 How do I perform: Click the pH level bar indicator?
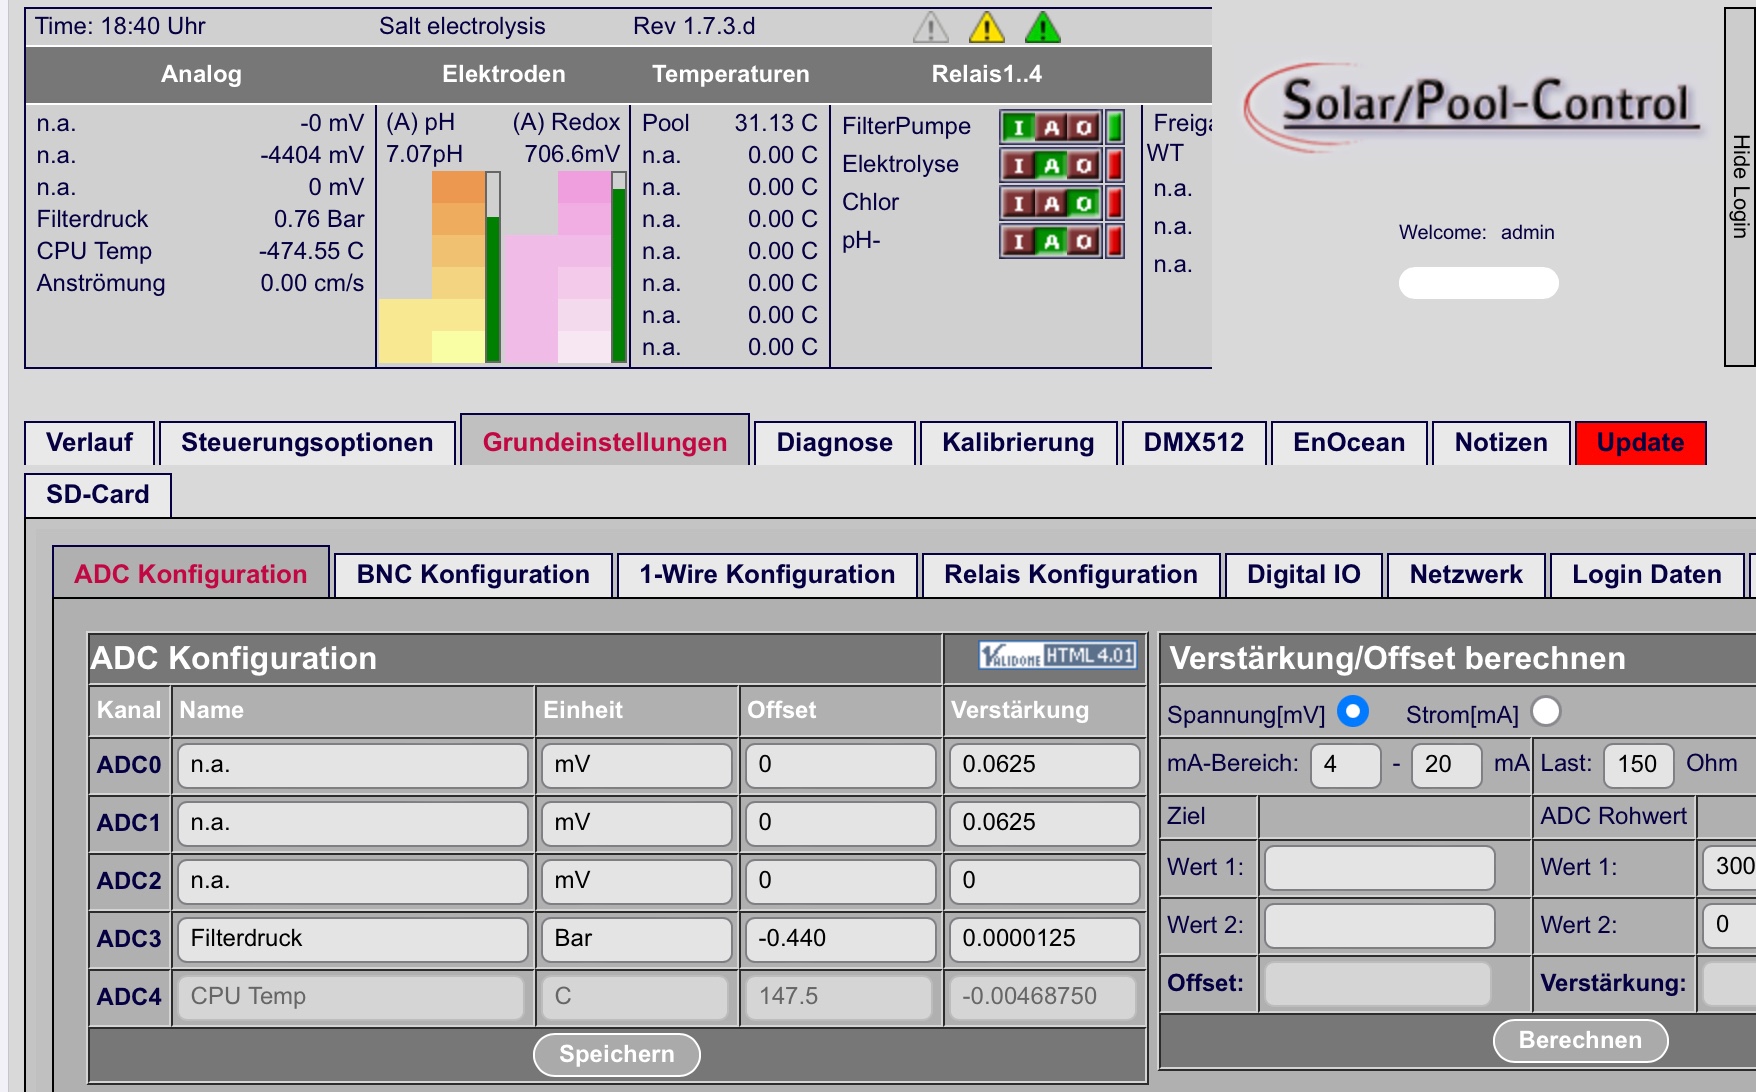[x=493, y=267]
